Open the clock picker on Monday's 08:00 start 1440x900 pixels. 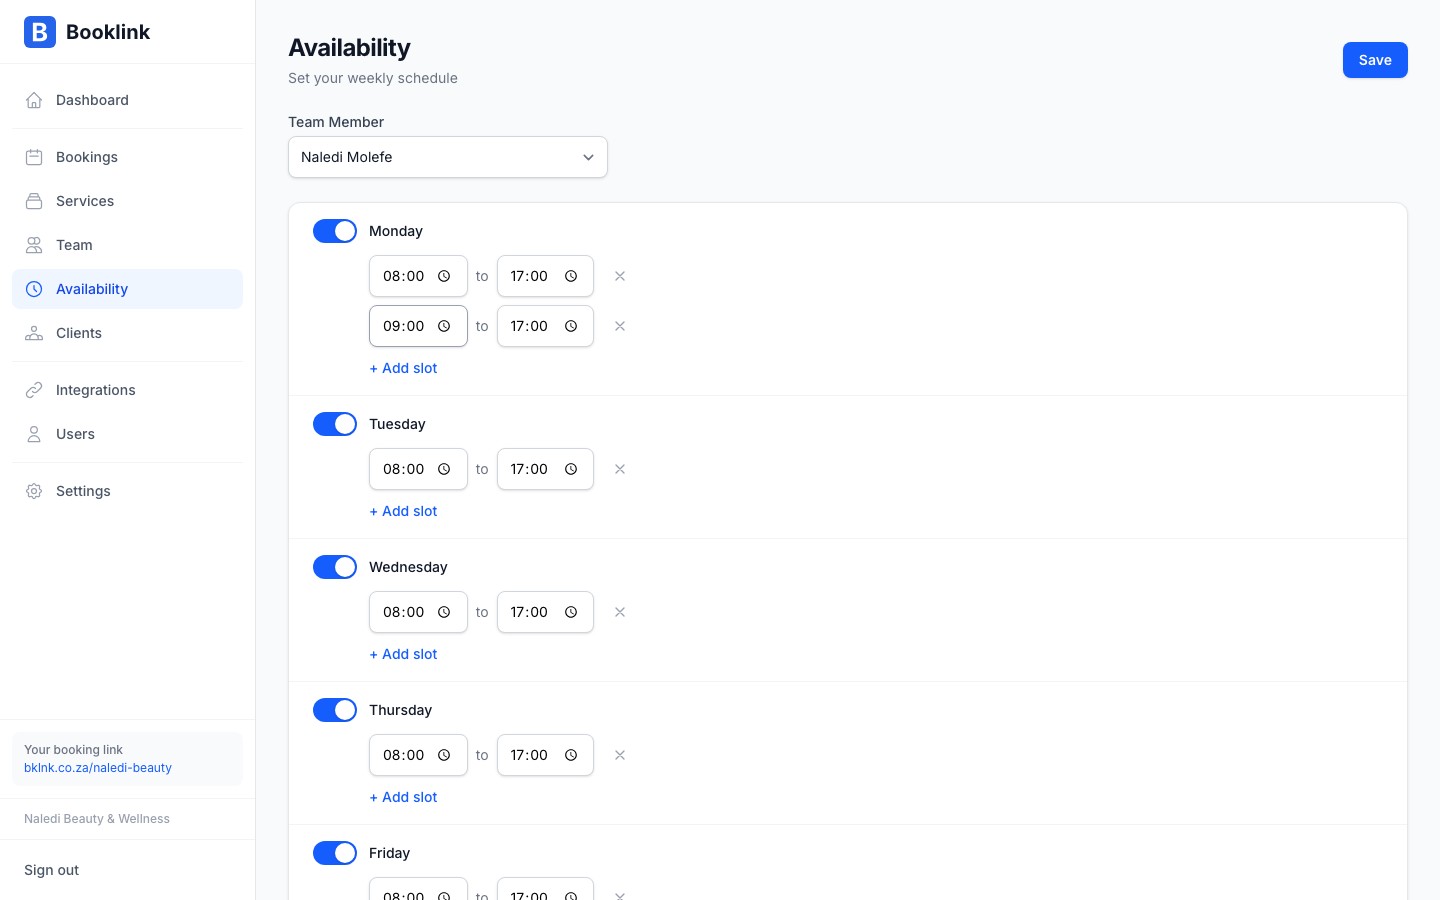pos(444,276)
